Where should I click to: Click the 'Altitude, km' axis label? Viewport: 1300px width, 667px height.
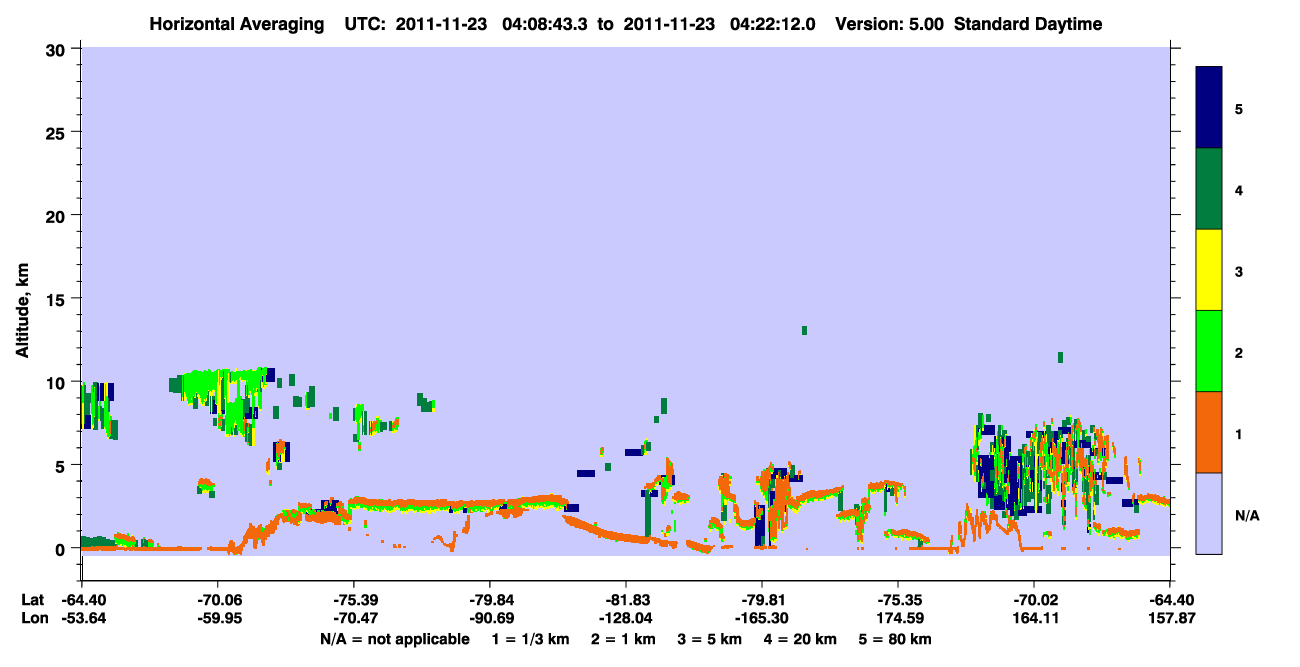coord(22,313)
